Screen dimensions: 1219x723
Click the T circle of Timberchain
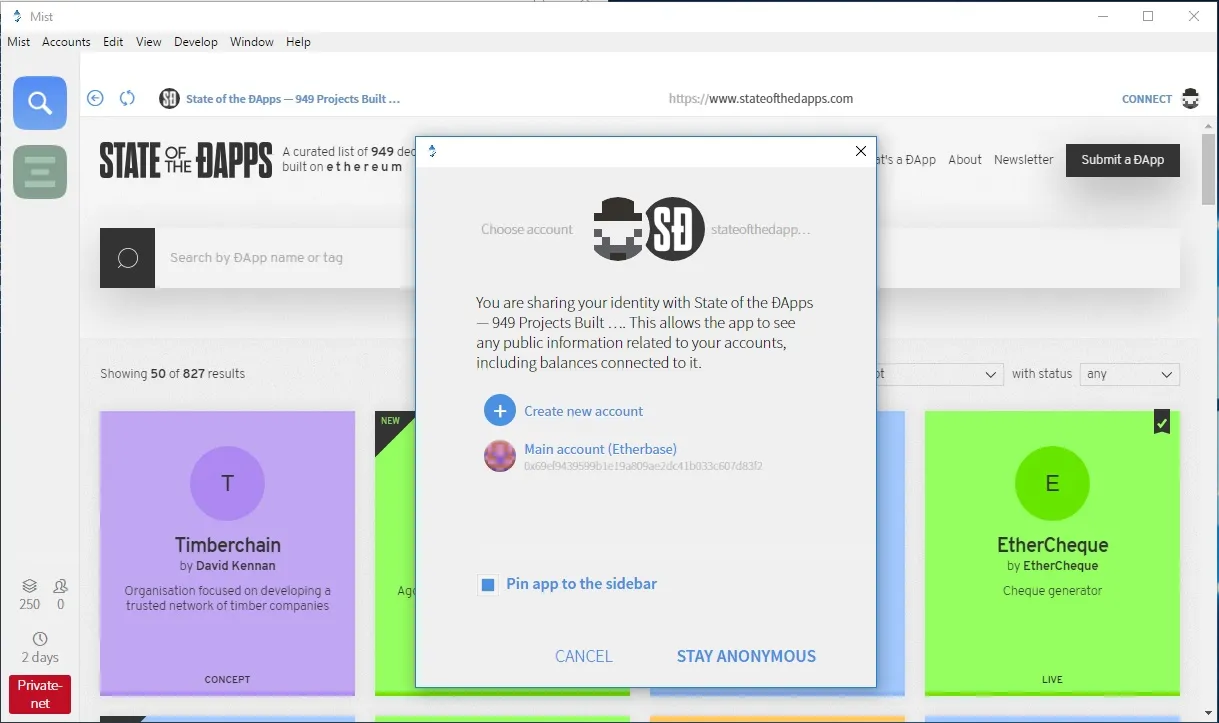click(227, 484)
